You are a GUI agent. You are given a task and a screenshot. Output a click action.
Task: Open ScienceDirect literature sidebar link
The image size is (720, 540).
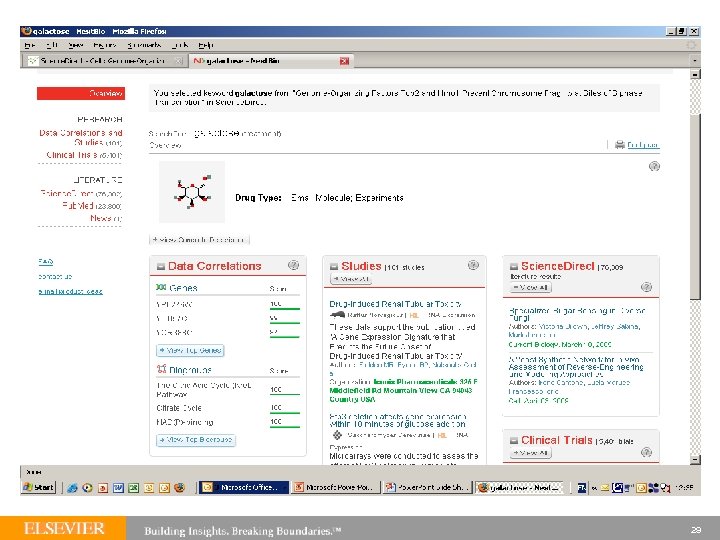pyautogui.click(x=81, y=193)
